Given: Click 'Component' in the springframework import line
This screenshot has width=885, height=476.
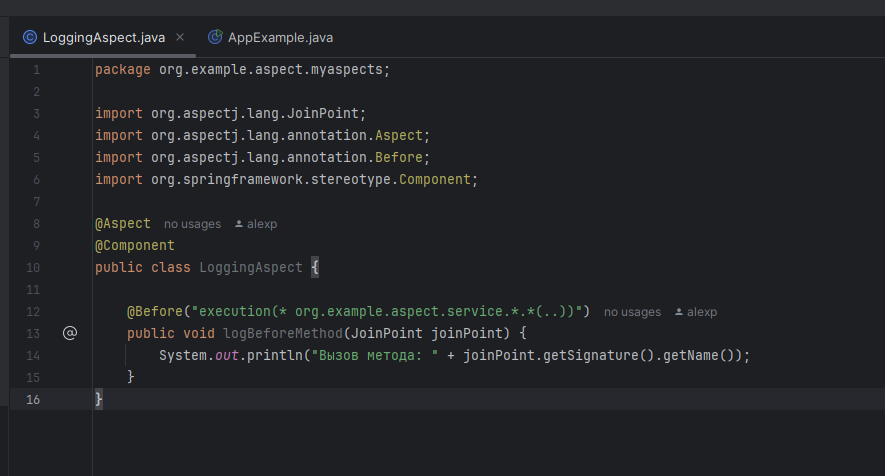Looking at the screenshot, I should coord(435,180).
